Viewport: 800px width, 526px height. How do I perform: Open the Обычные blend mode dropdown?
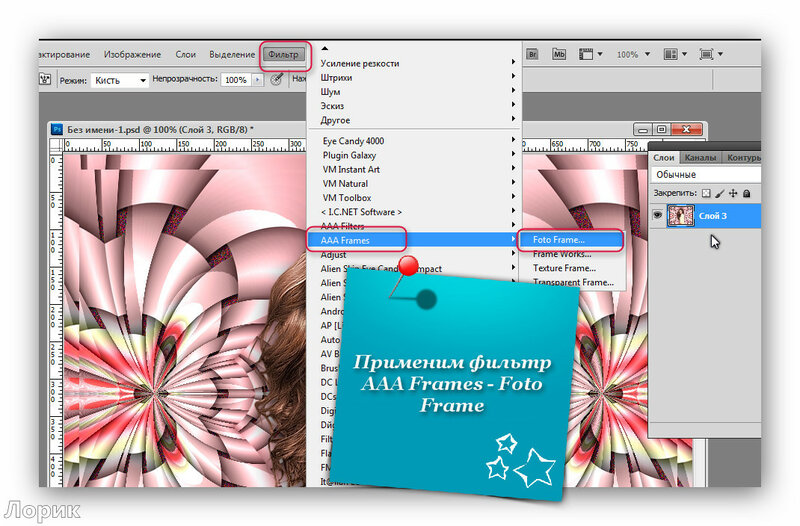point(706,174)
